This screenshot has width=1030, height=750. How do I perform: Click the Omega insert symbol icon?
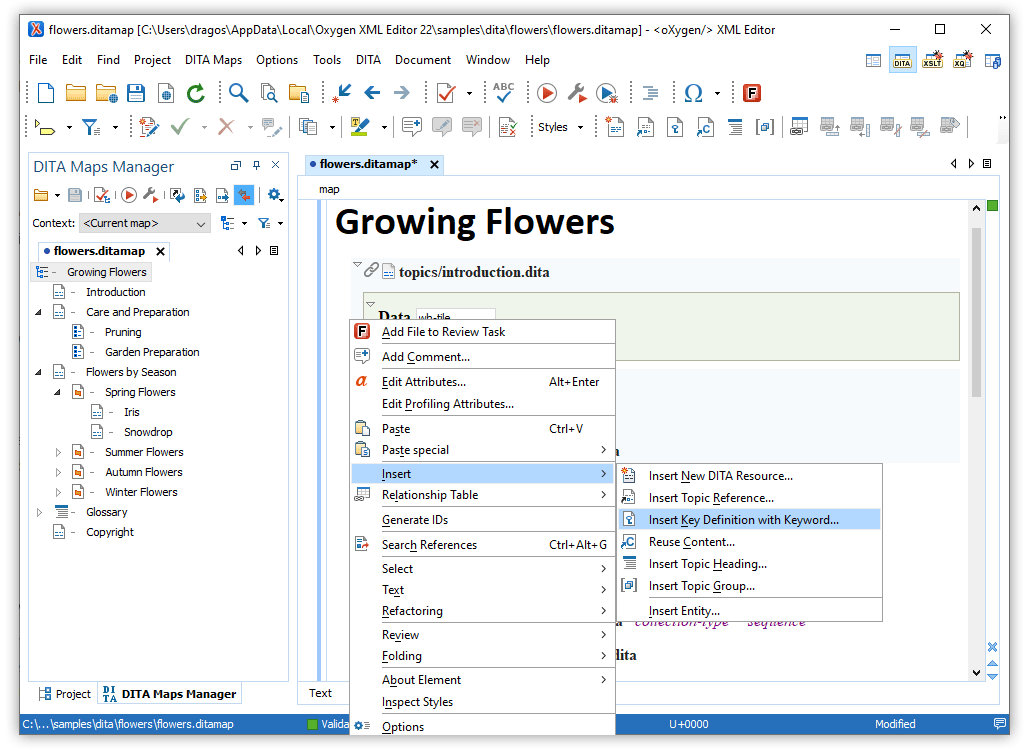point(694,93)
